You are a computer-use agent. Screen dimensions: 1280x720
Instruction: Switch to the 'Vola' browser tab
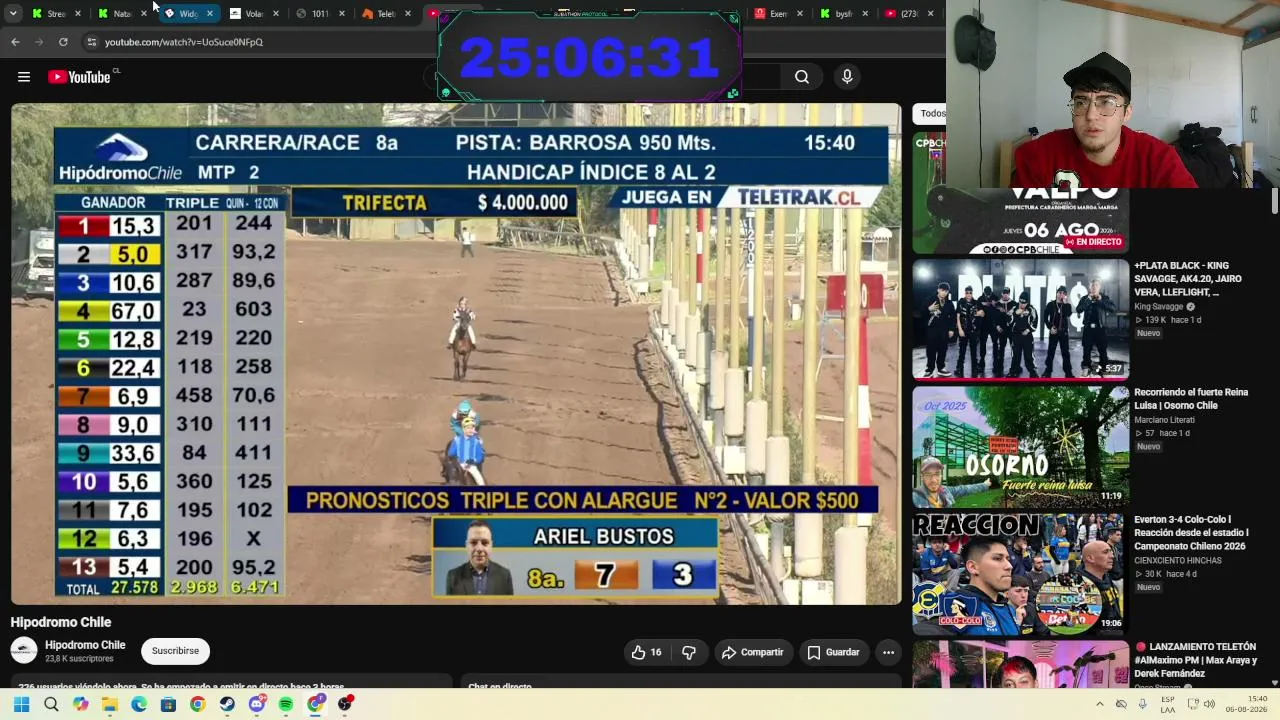254,14
